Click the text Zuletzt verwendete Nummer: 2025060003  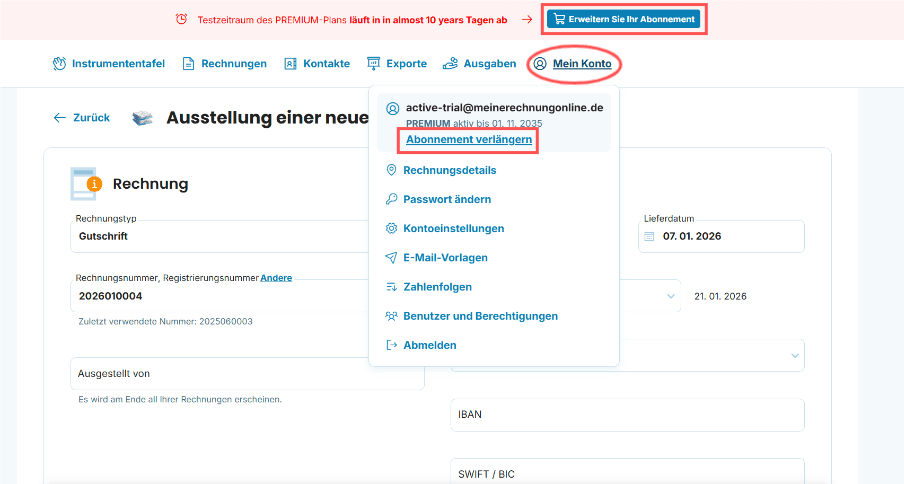click(x=165, y=322)
